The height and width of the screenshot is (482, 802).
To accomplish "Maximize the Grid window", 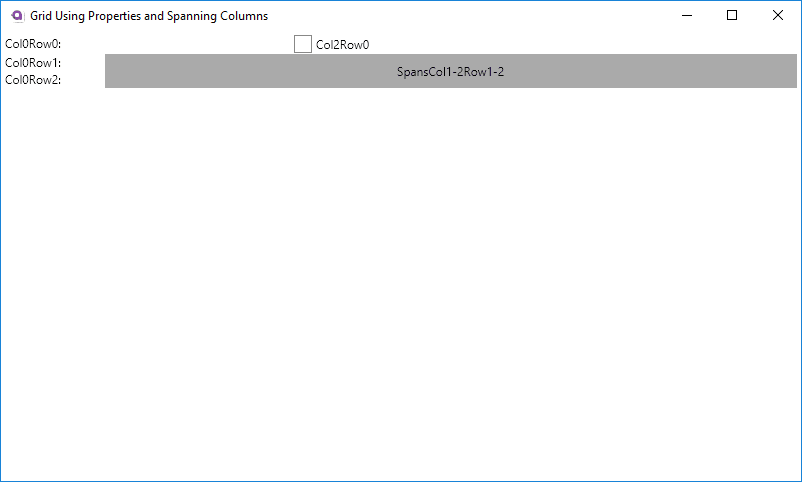I will pos(732,16).
